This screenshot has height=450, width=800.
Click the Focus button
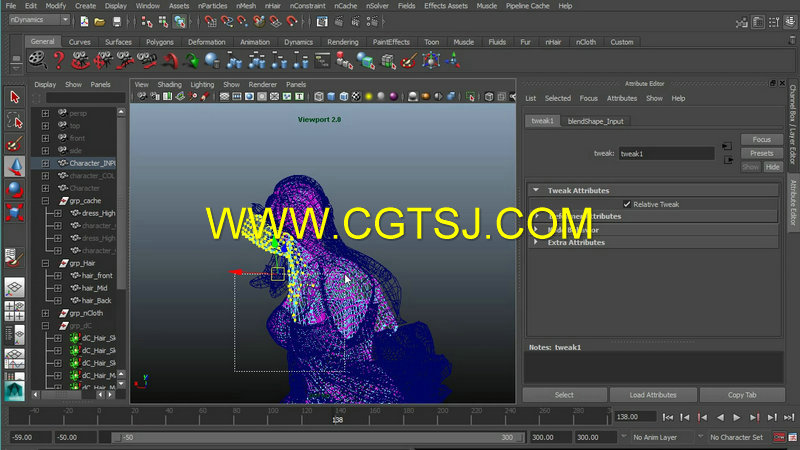[x=761, y=139]
